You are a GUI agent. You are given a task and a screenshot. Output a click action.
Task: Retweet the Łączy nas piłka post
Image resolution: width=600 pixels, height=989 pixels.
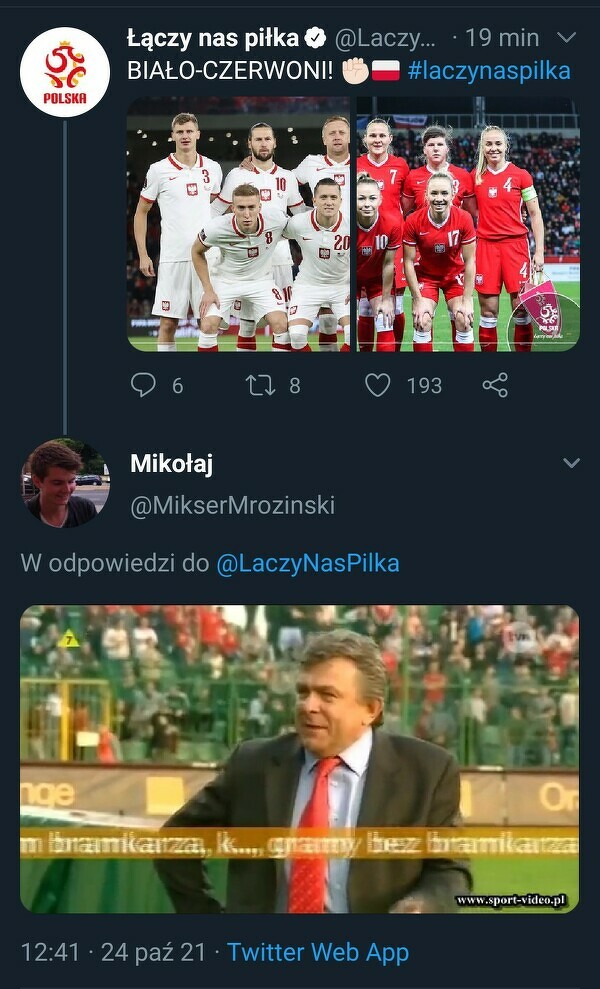point(260,385)
